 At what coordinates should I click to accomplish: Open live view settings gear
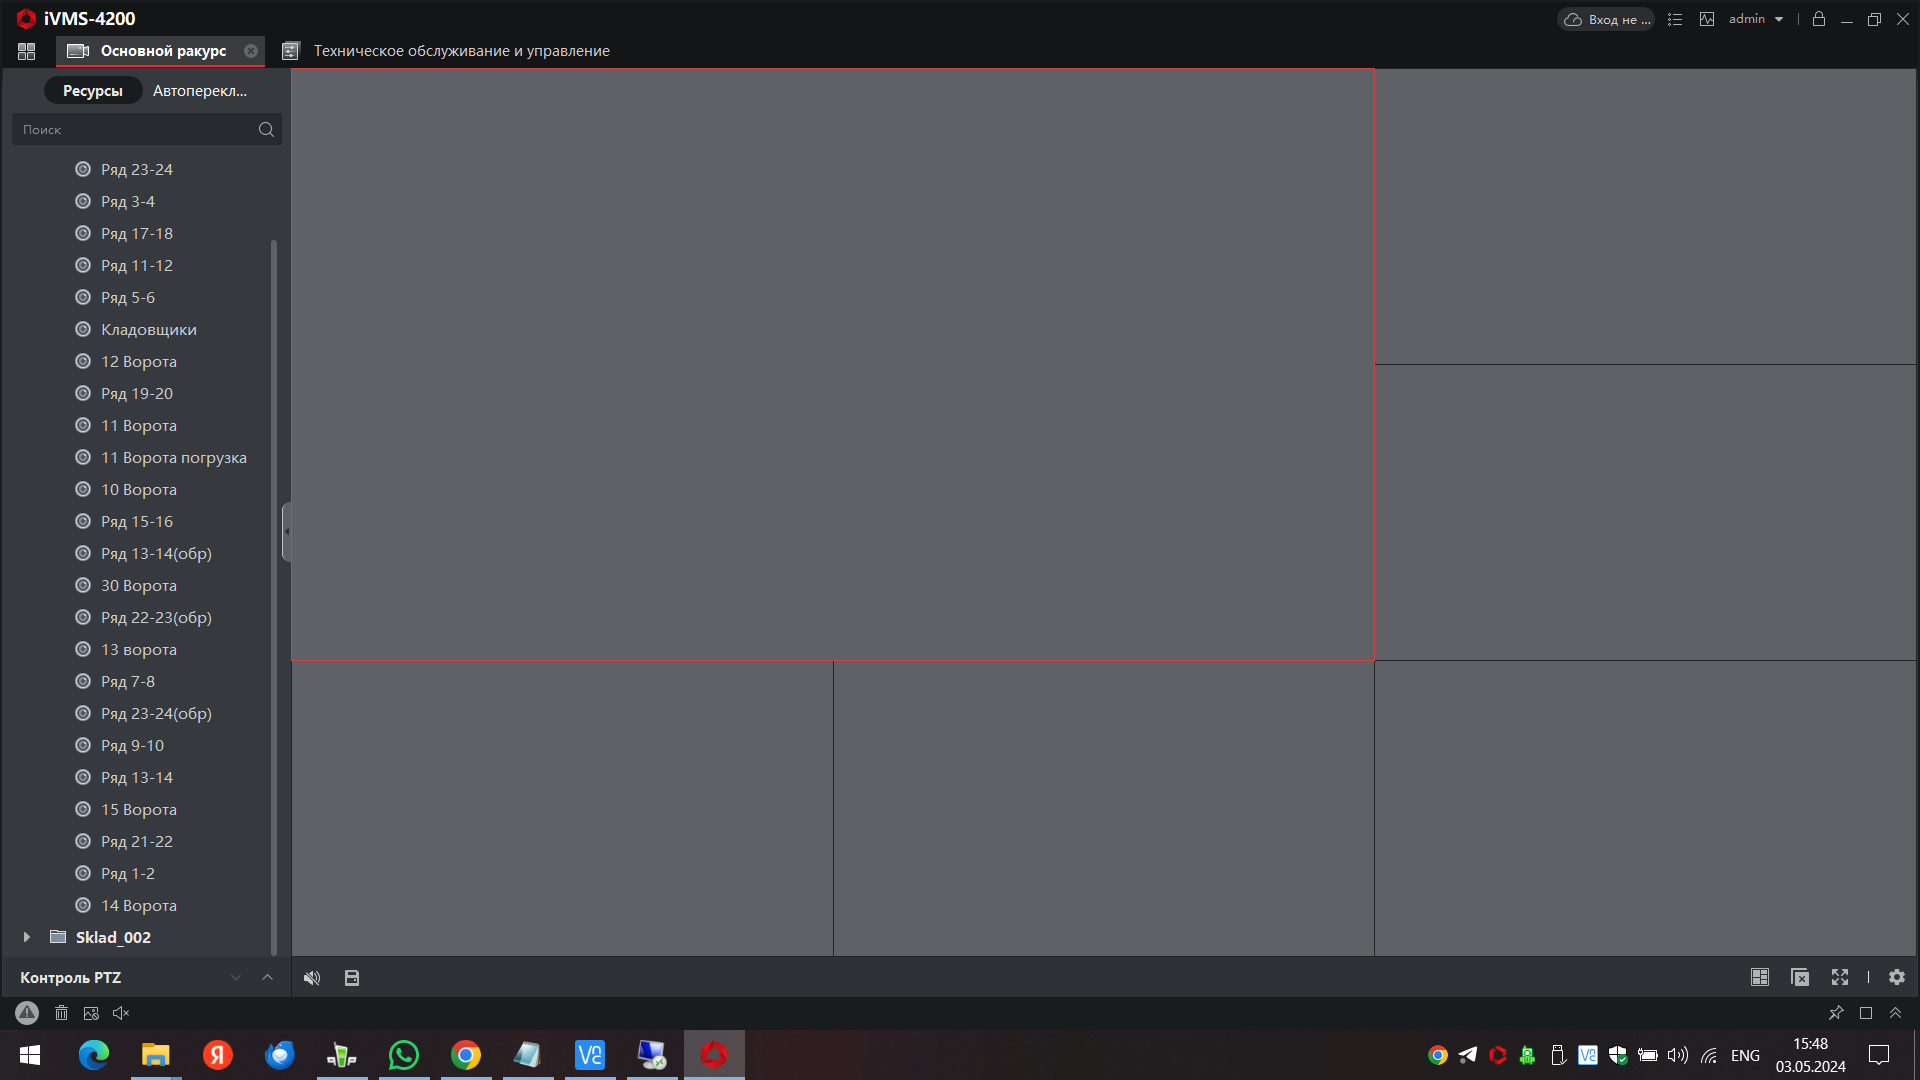pos(1897,978)
